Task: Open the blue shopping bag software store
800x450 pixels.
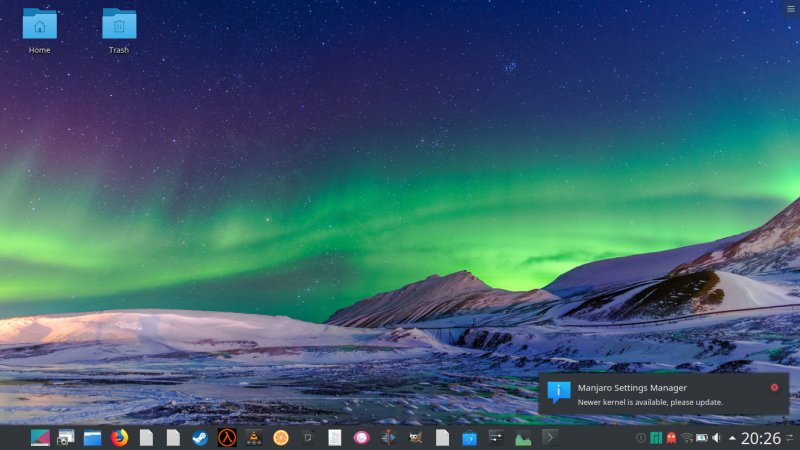Action: [469, 438]
